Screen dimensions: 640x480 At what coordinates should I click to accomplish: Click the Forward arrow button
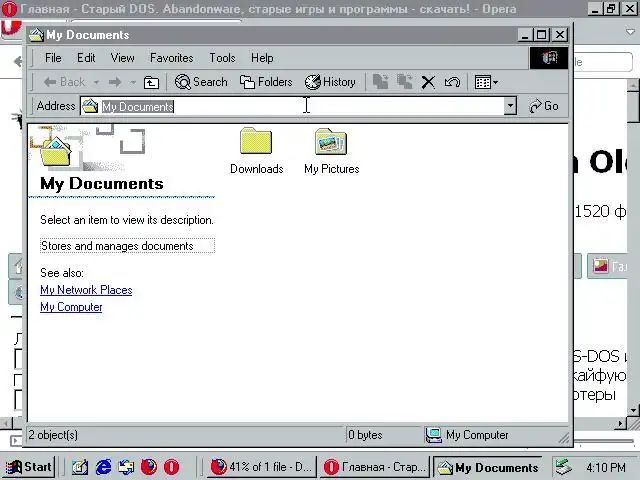115,82
